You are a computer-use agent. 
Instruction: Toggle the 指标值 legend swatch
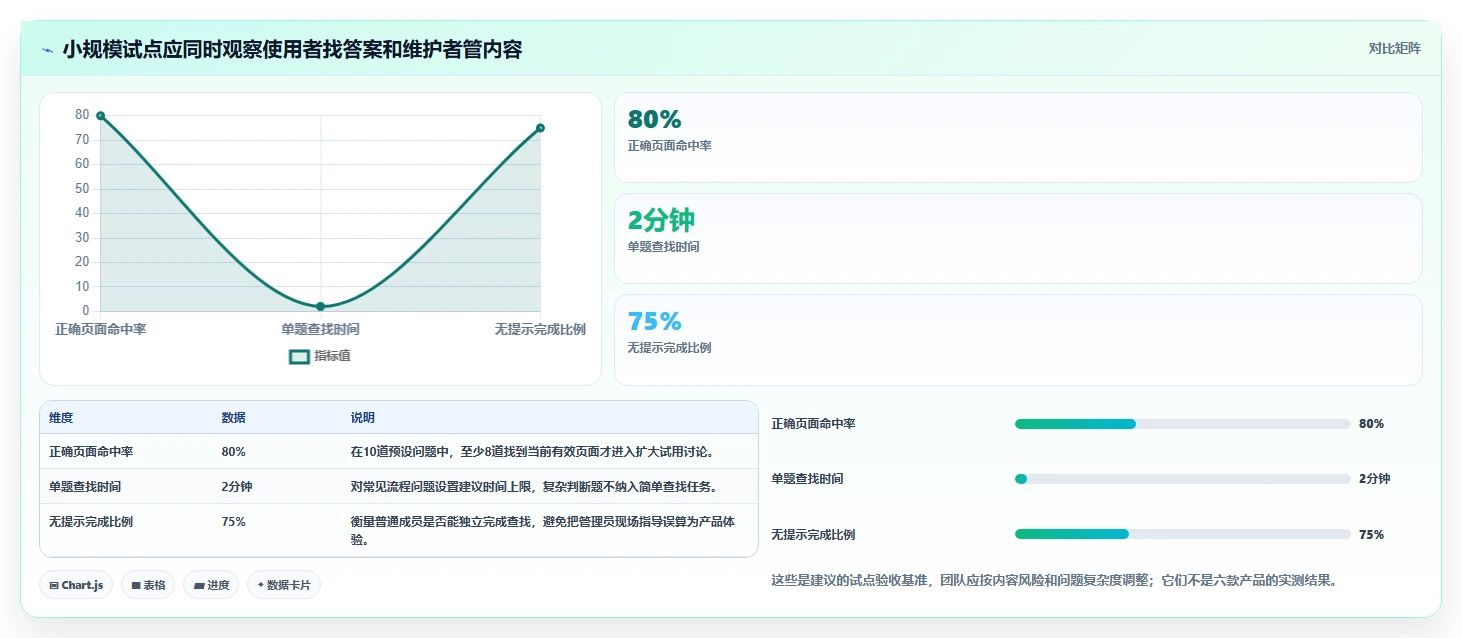[299, 356]
